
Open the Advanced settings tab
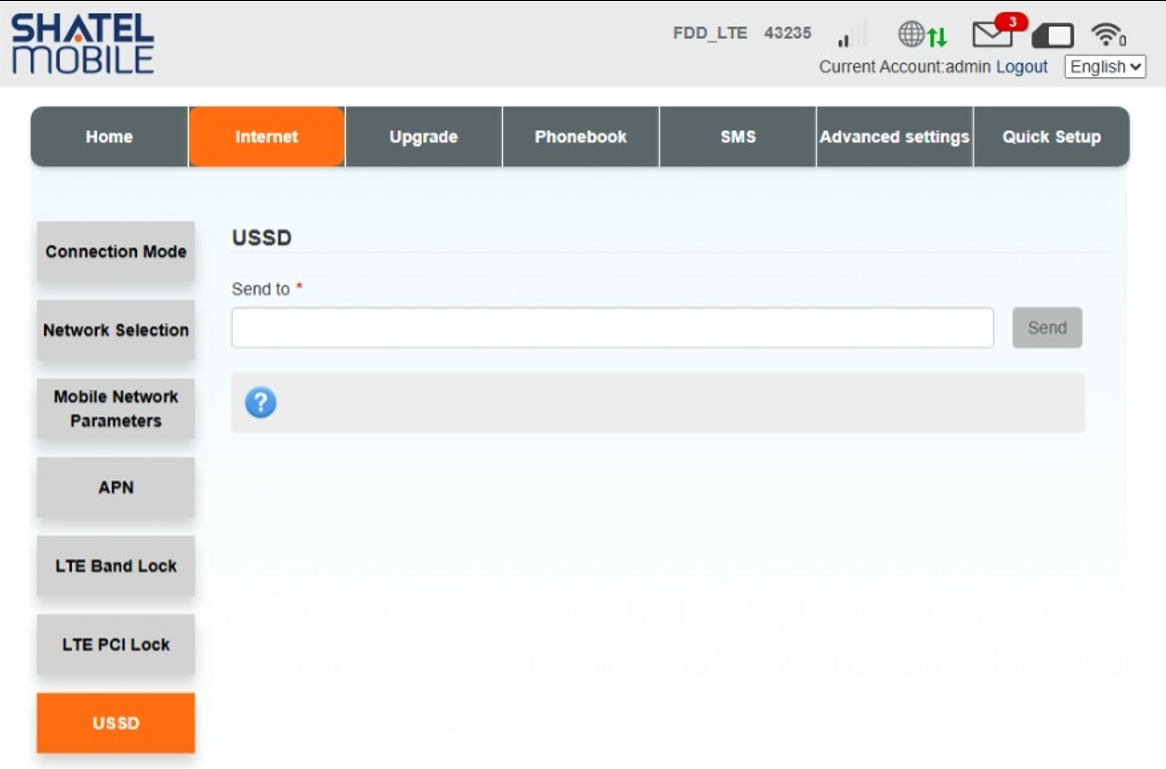(895, 137)
